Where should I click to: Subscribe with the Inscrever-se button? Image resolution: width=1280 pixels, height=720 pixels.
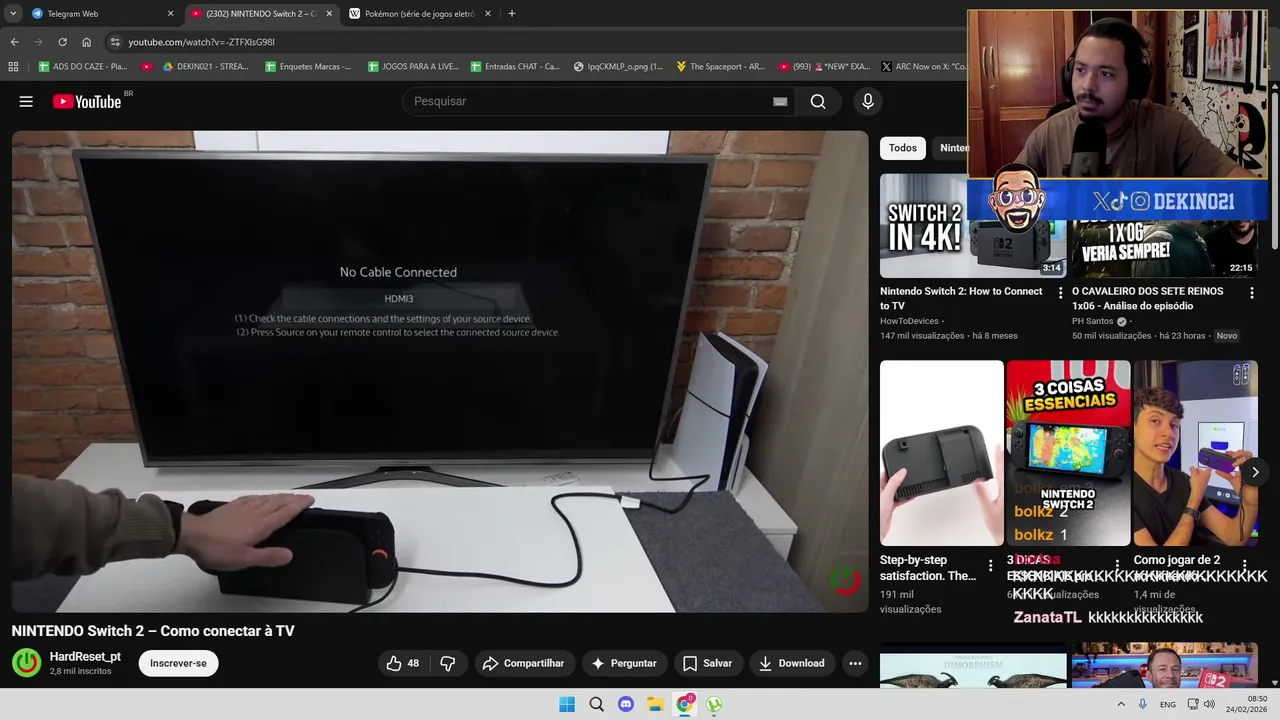tap(178, 663)
